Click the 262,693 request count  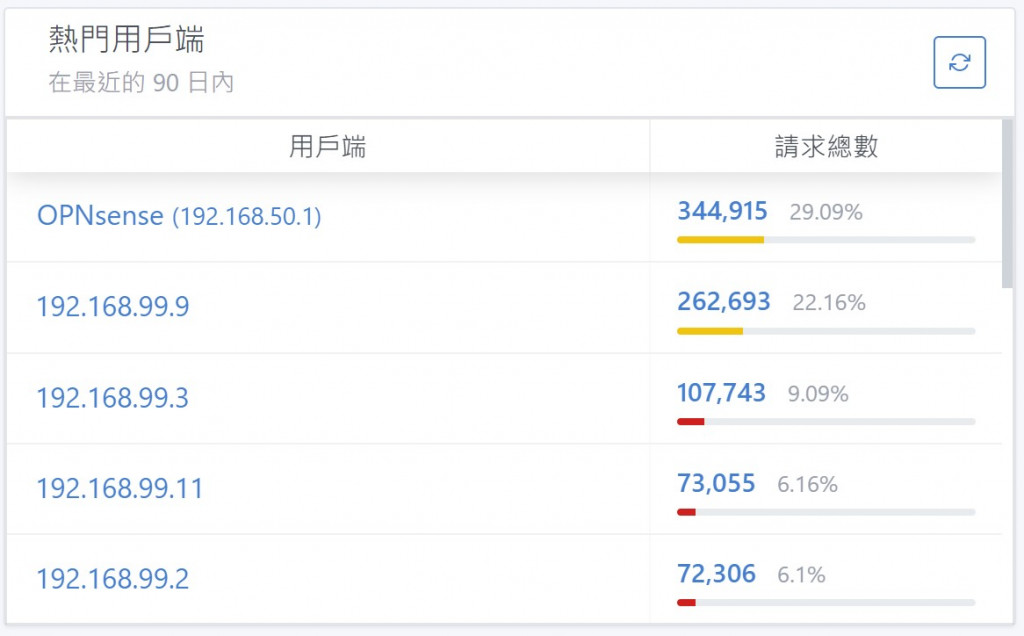click(x=724, y=301)
